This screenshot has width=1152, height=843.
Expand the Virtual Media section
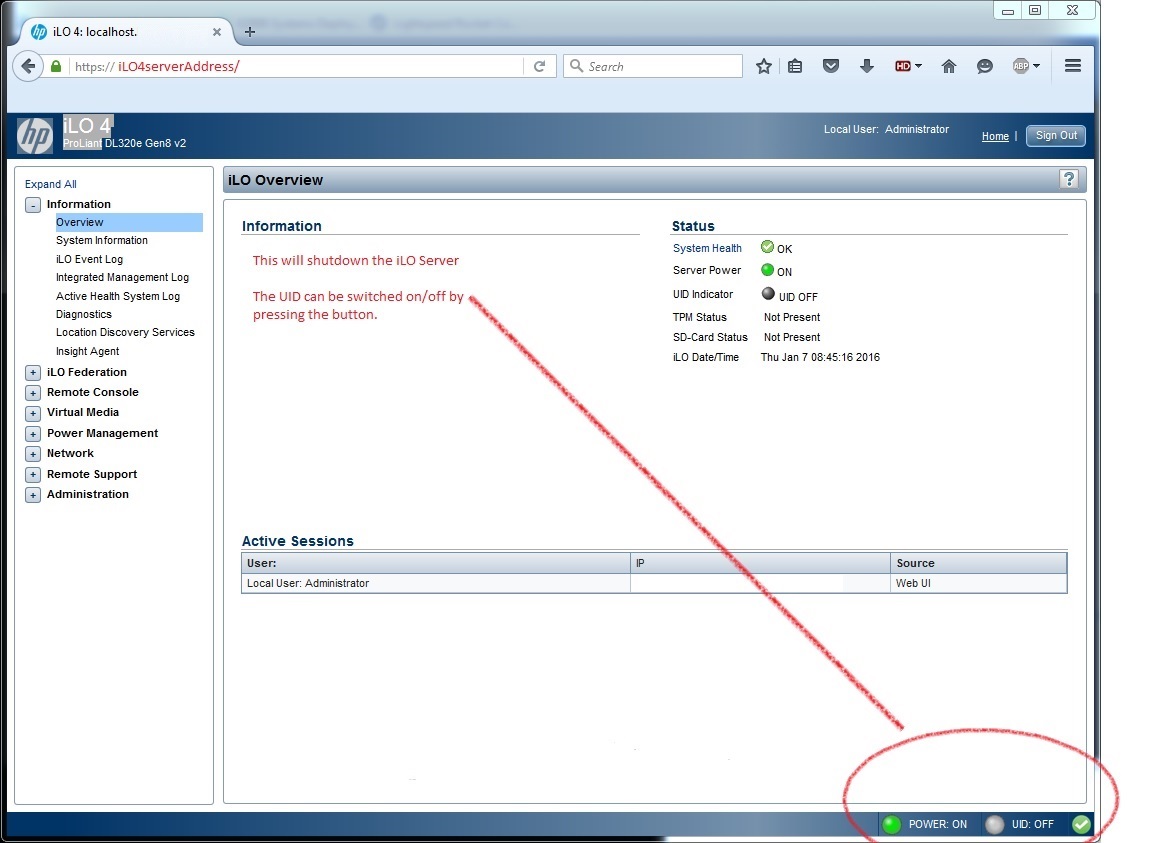coord(33,413)
